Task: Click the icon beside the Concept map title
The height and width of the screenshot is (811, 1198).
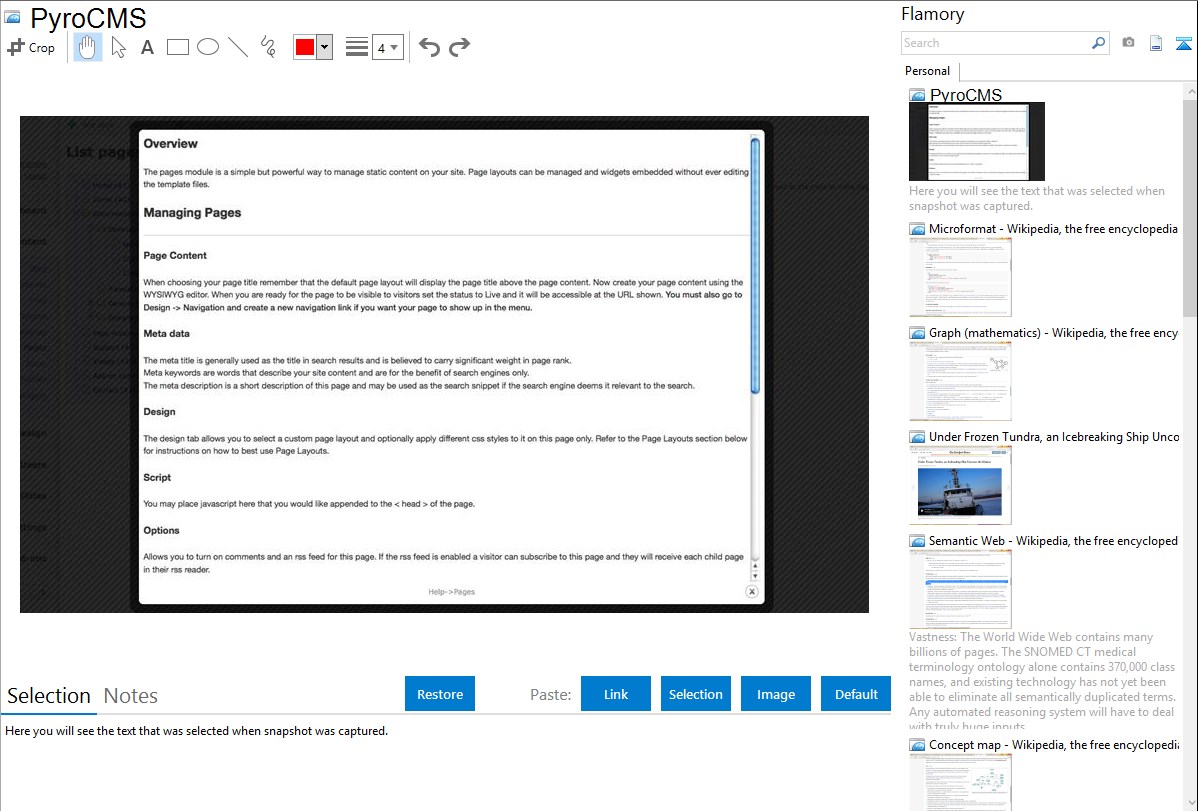Action: (x=918, y=744)
